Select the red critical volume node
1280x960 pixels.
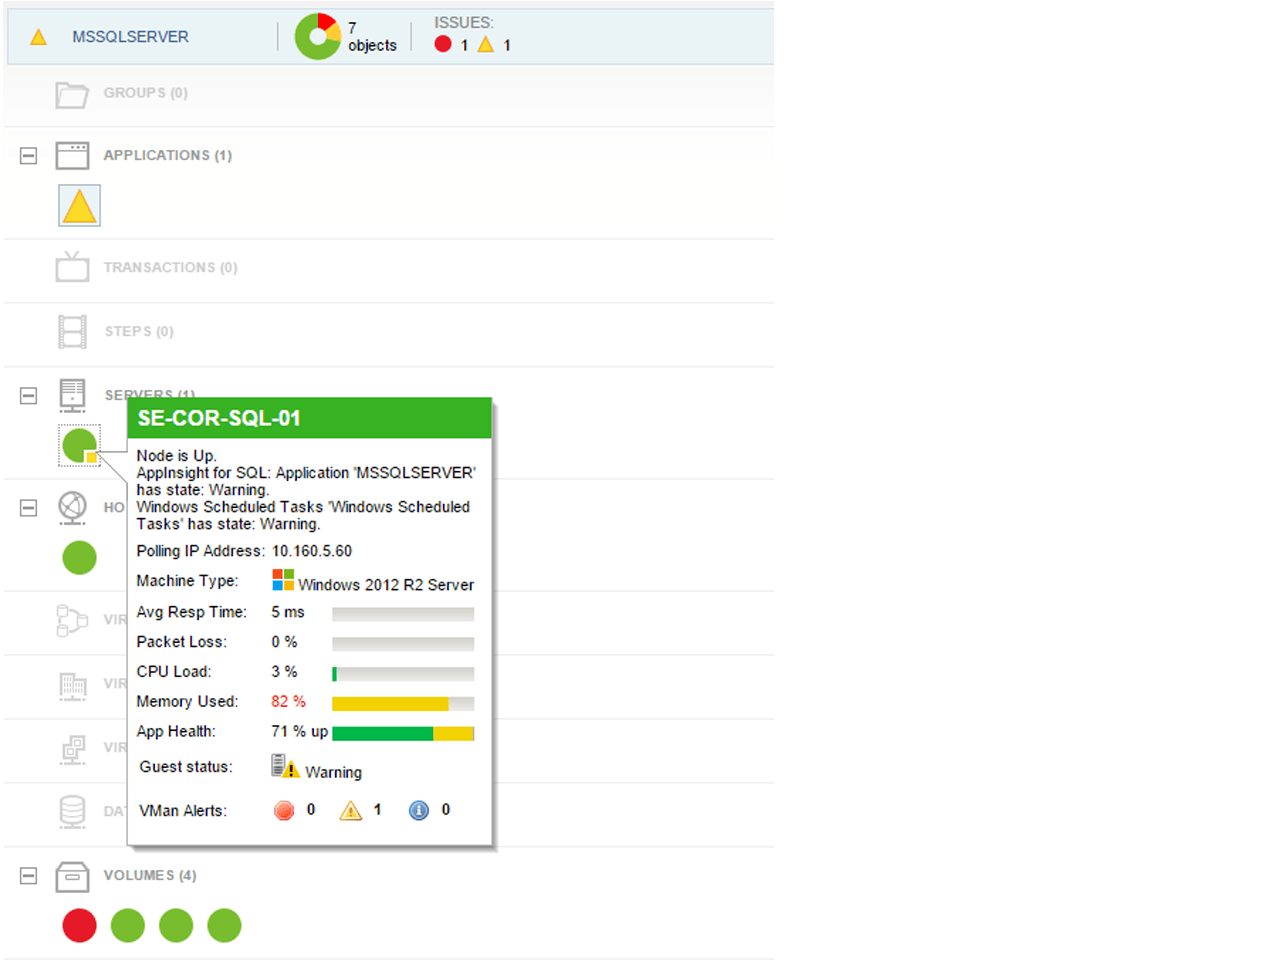80,925
